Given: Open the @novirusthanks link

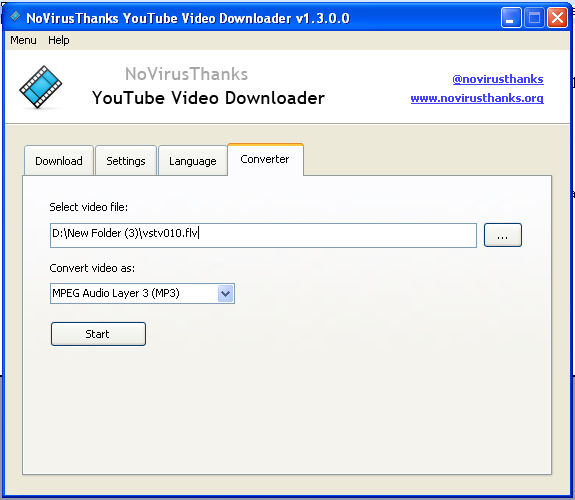Looking at the screenshot, I should pos(498,79).
